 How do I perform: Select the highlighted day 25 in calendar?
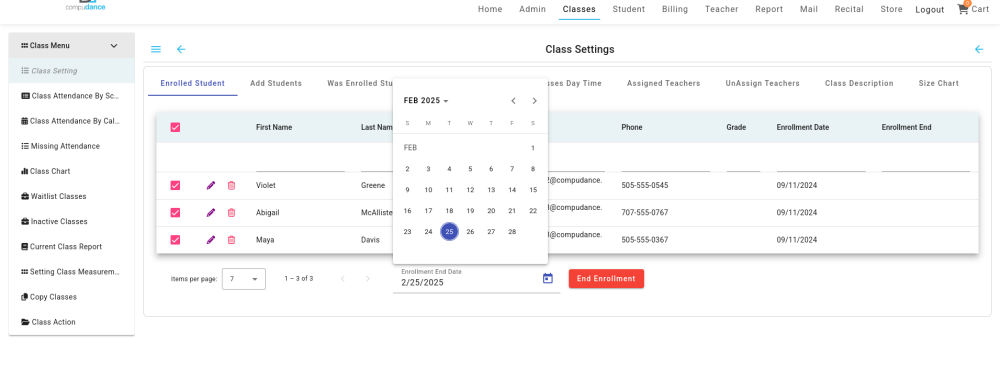[449, 232]
